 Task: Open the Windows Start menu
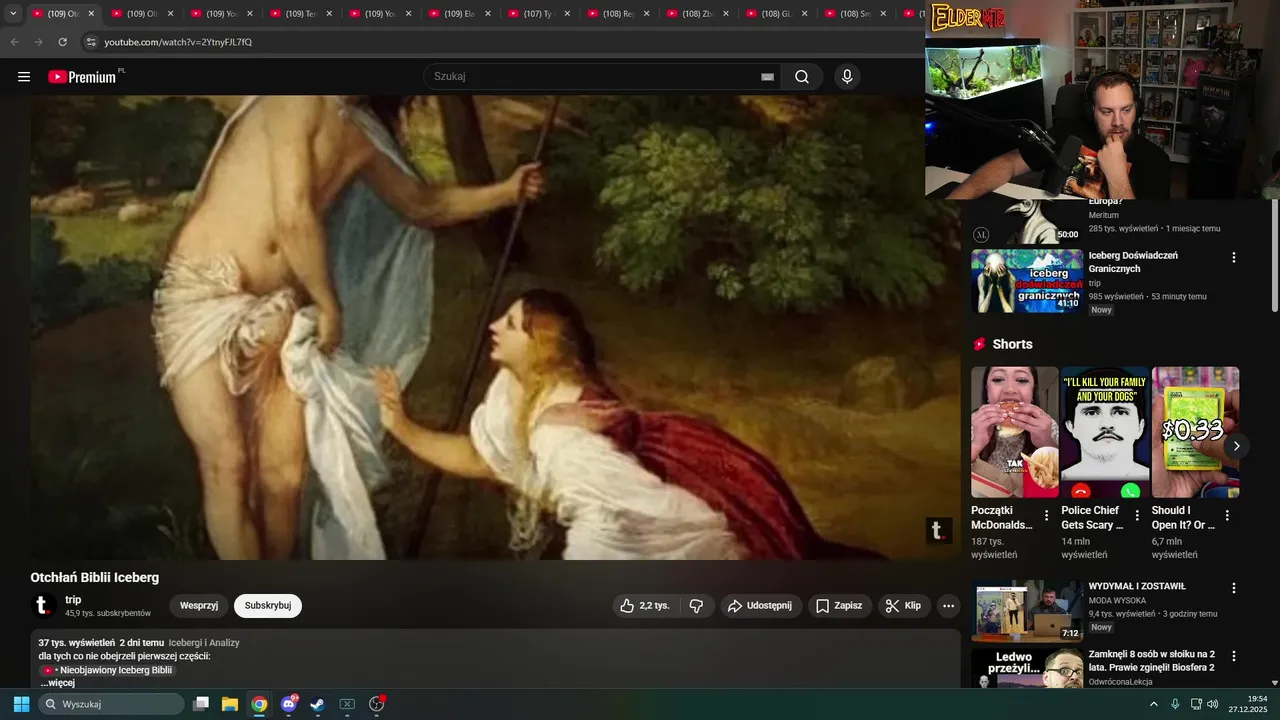click(x=21, y=704)
